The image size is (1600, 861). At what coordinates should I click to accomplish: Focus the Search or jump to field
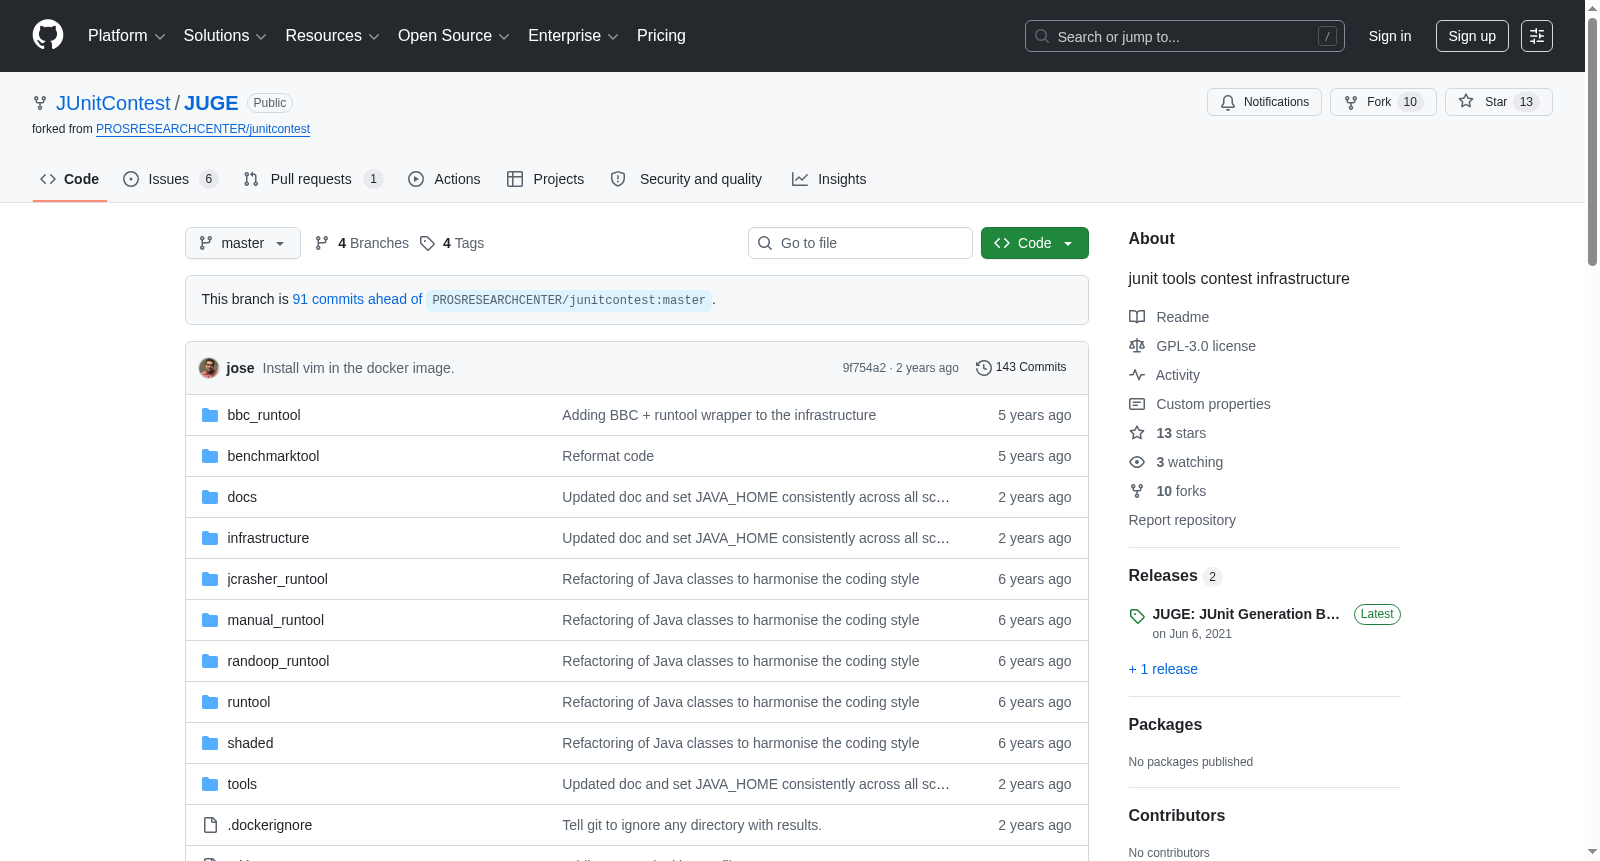[x=1184, y=36]
